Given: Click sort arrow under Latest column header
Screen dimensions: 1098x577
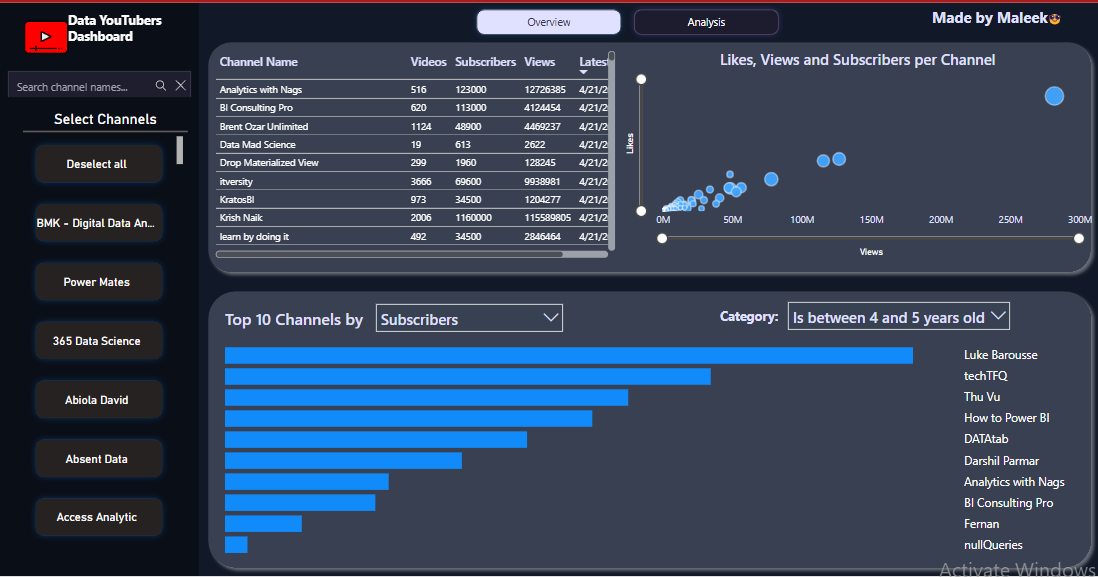Looking at the screenshot, I should point(584,72).
